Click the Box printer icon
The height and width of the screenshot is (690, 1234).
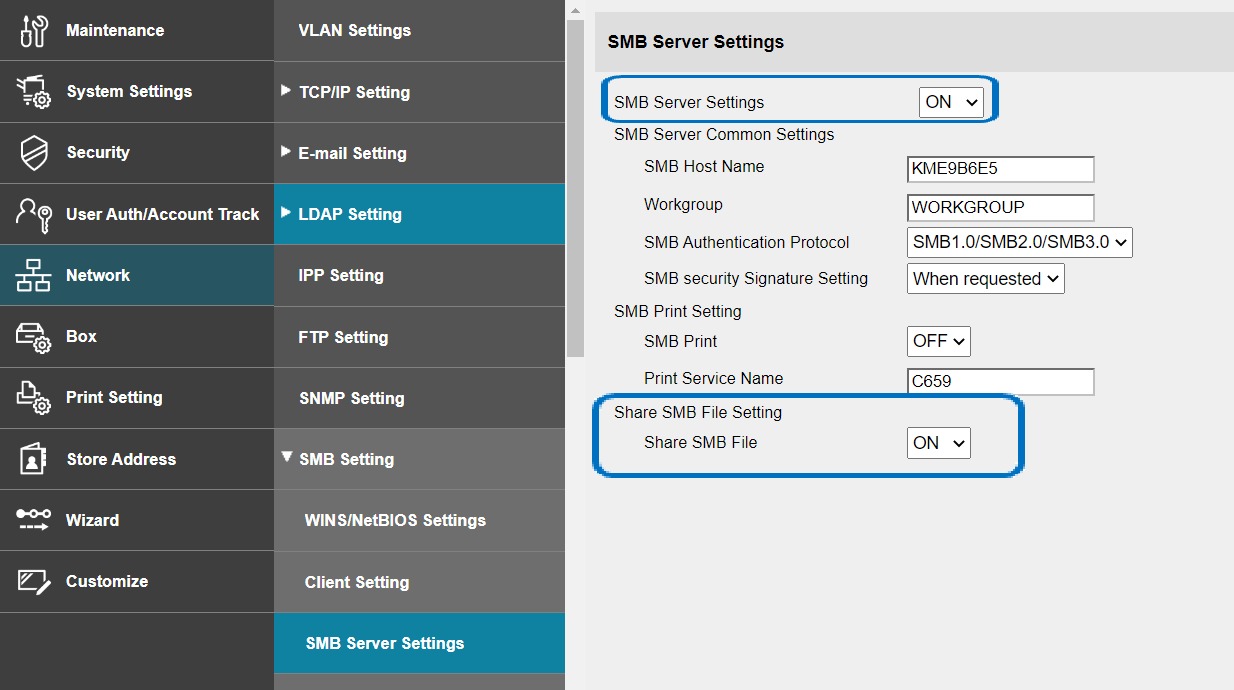point(33,337)
